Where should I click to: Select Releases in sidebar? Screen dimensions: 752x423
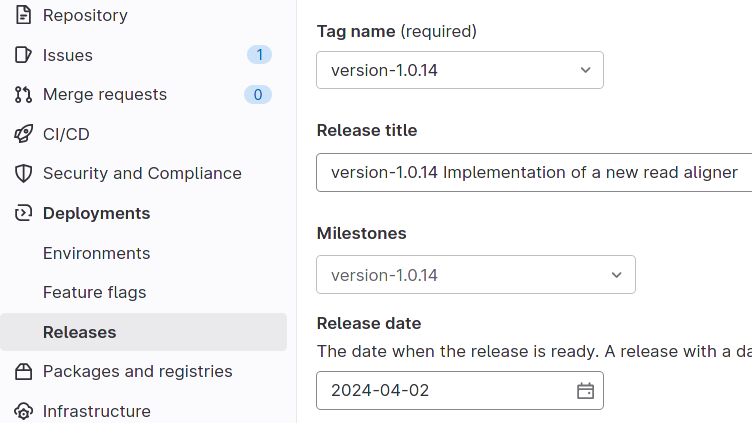(x=143, y=332)
